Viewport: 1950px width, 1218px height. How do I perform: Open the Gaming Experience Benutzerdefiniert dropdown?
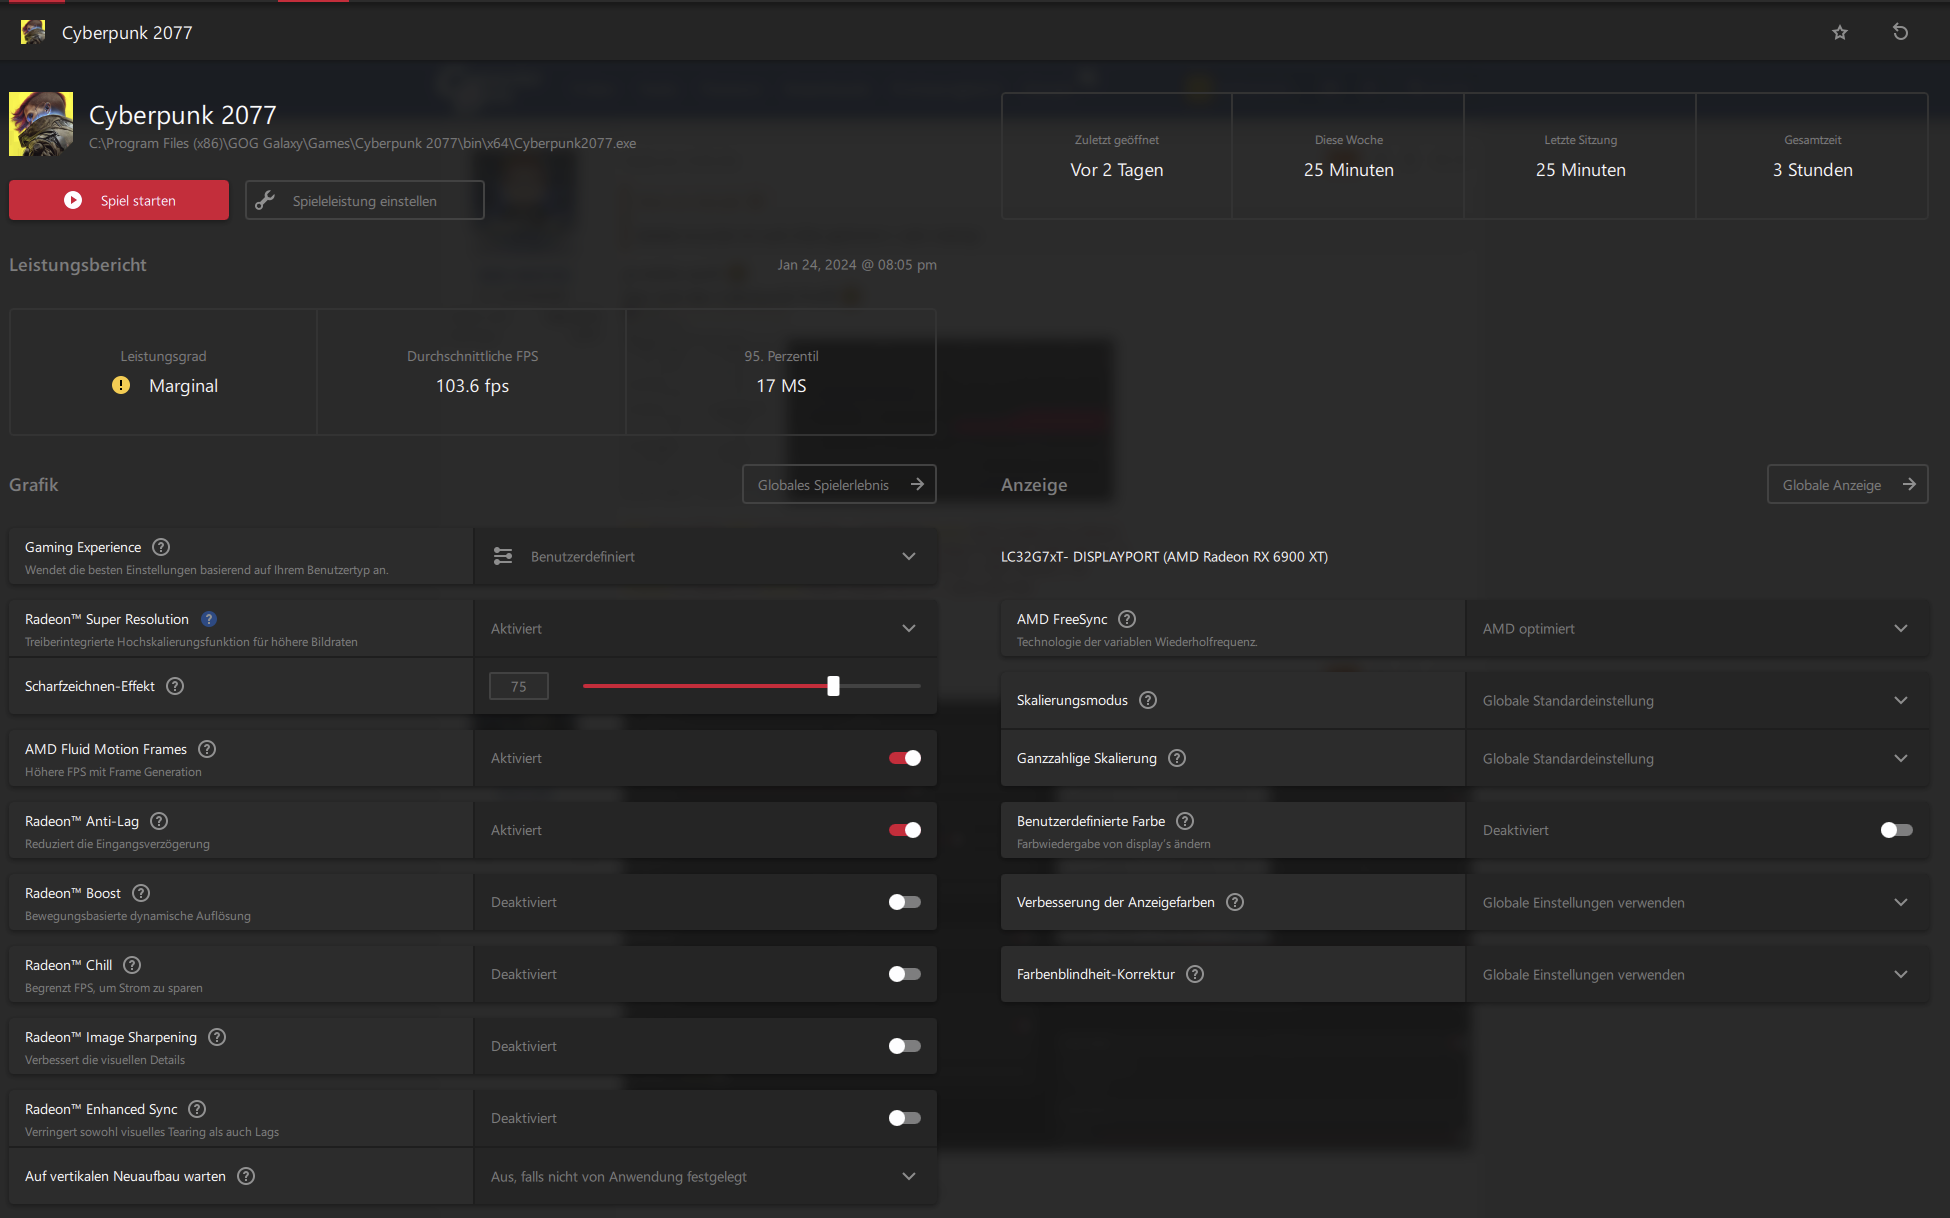point(705,556)
